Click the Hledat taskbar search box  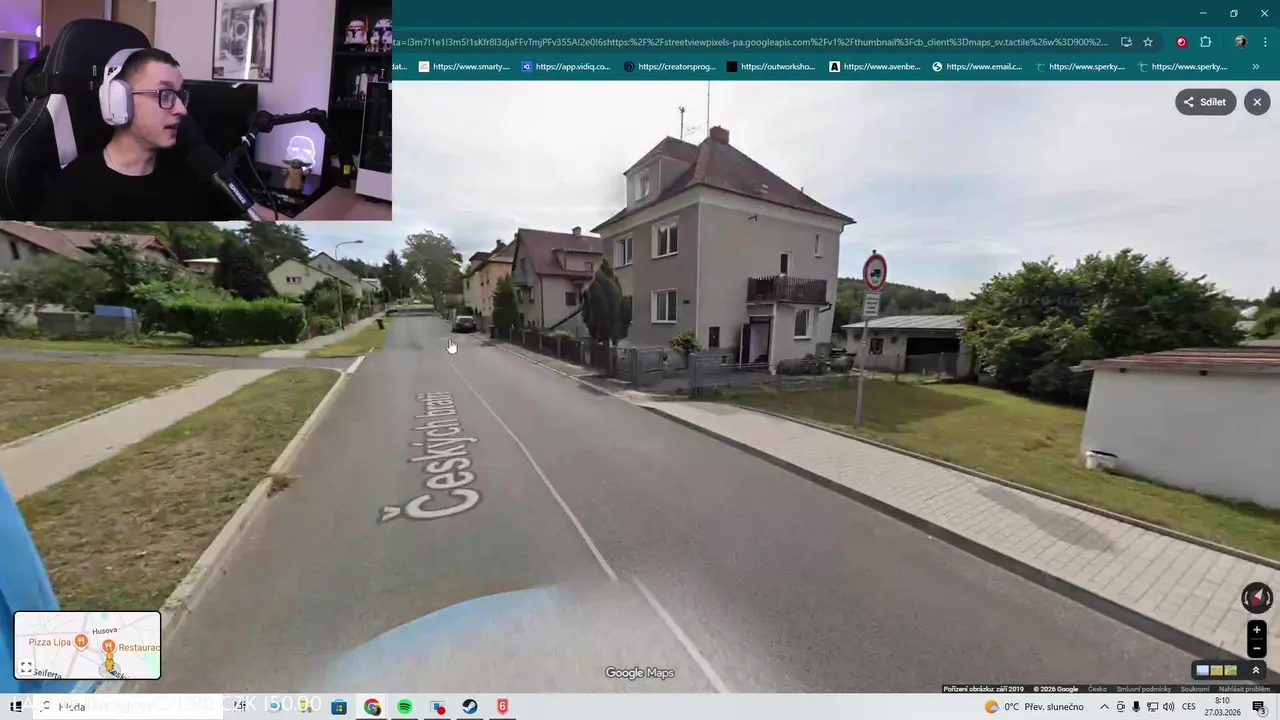(130, 707)
